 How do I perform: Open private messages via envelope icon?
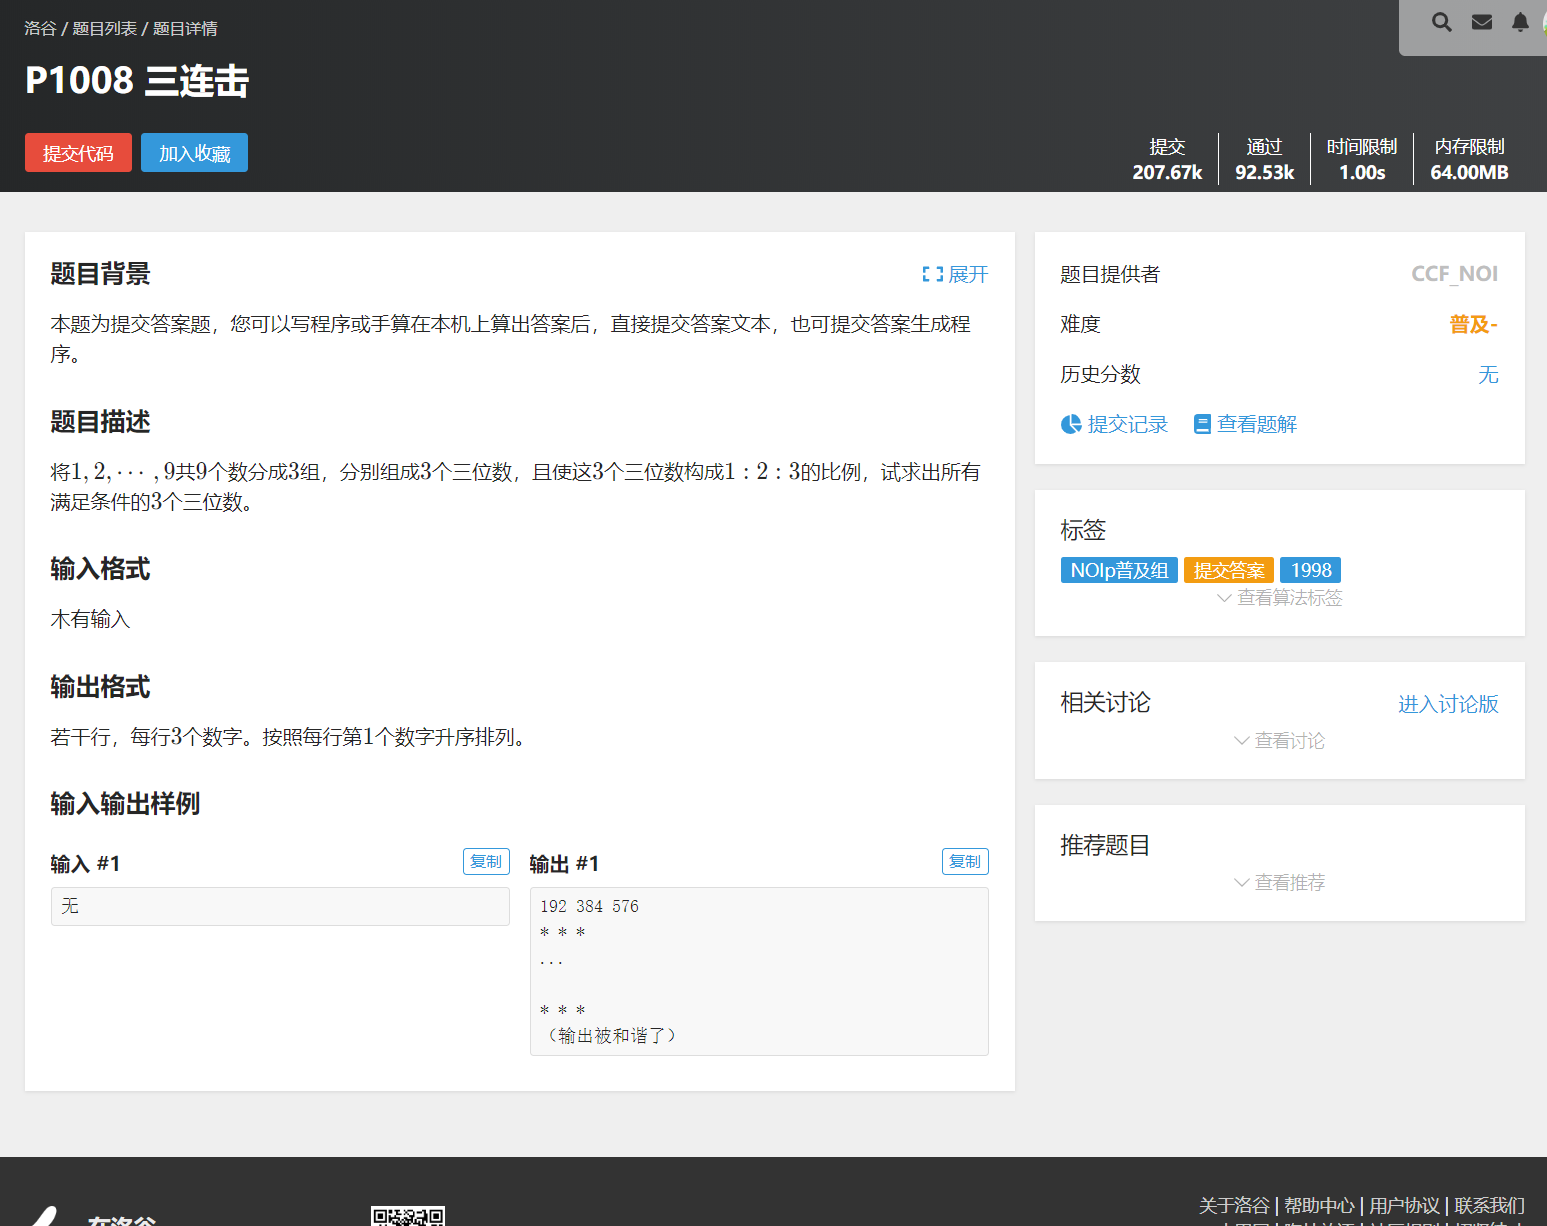1481,21
